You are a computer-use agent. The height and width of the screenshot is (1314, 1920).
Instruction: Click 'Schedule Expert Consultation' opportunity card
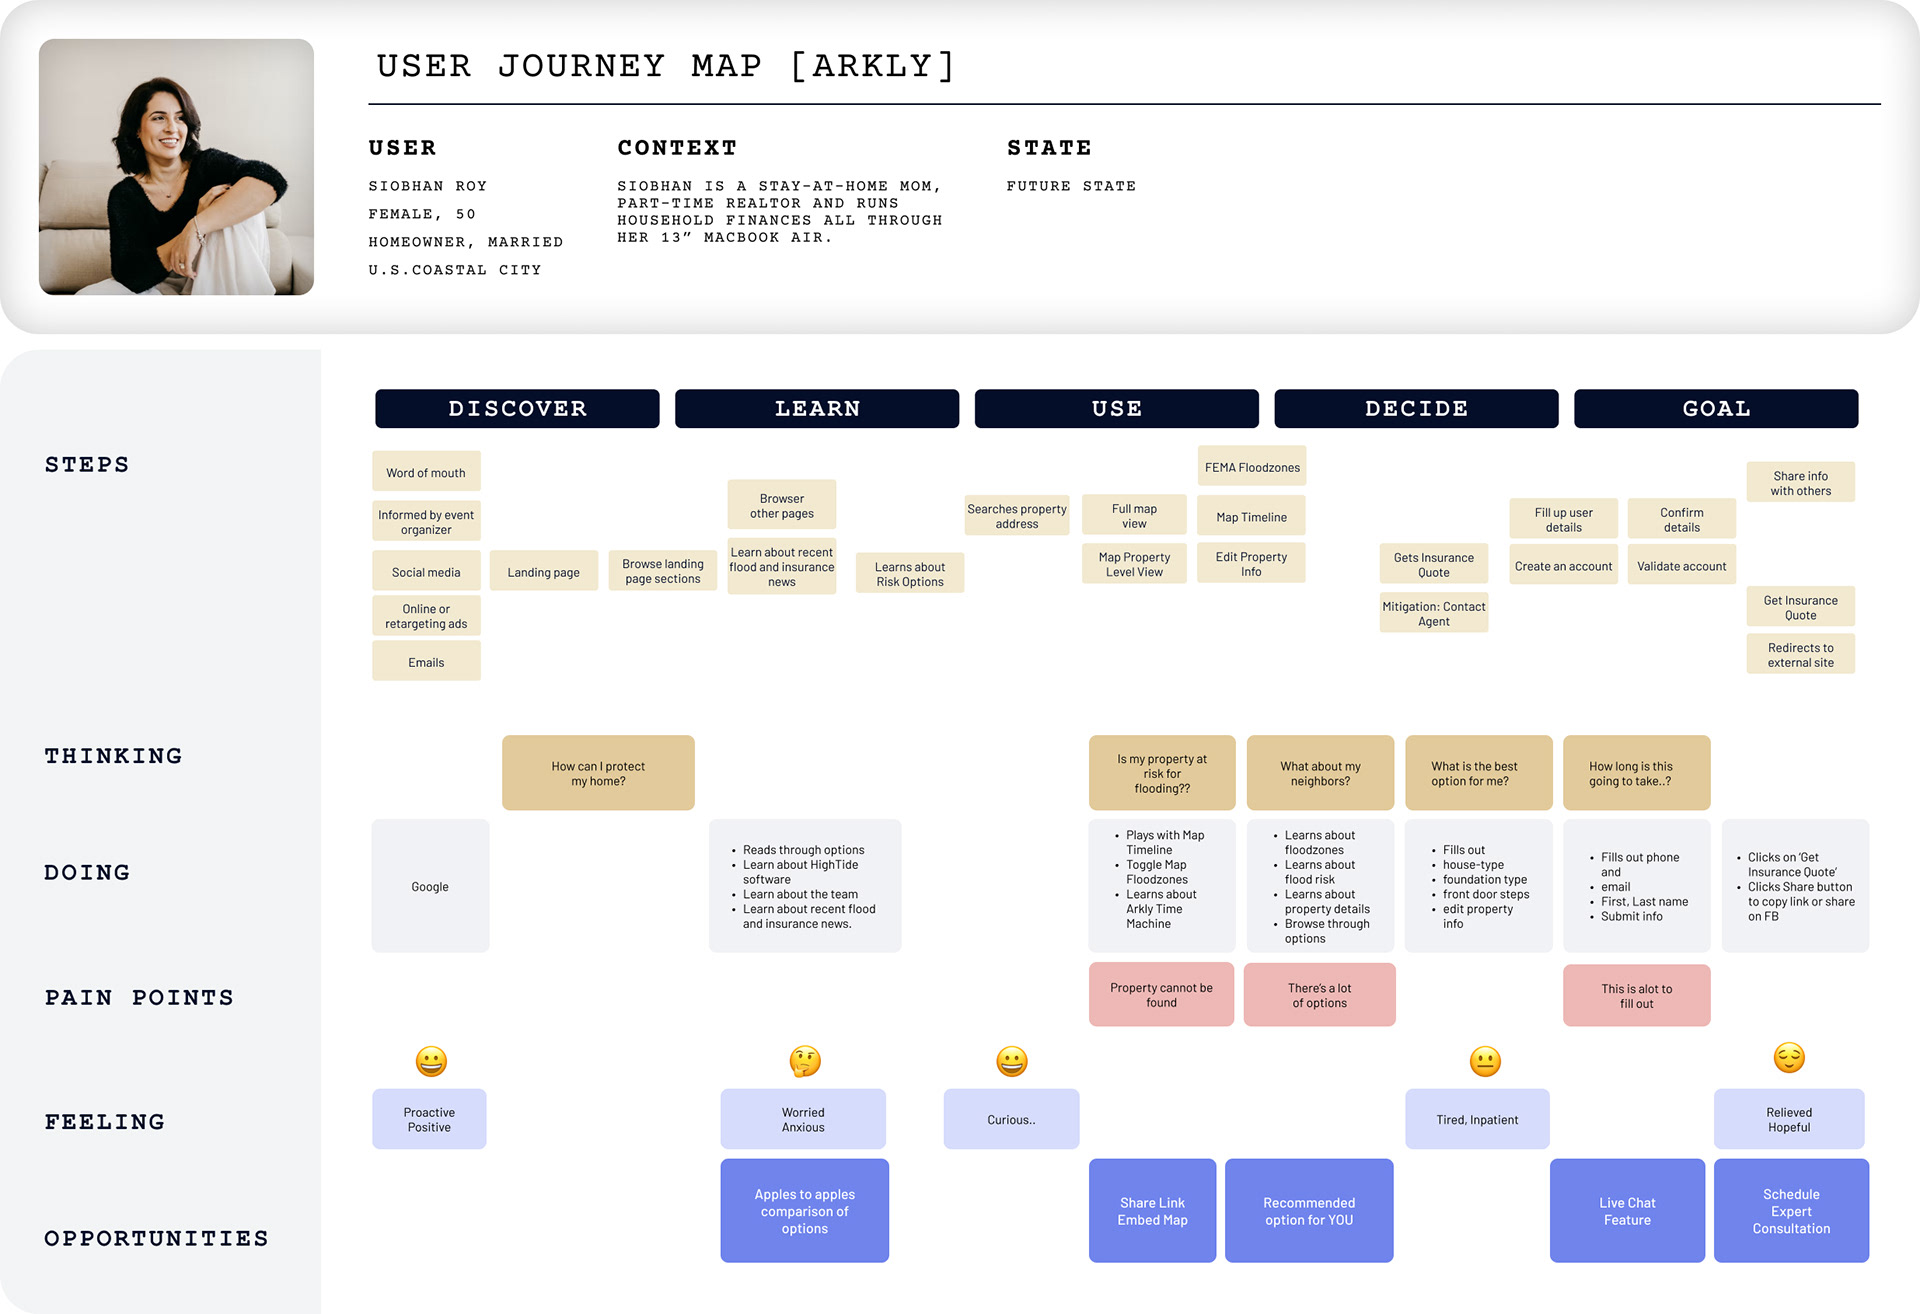click(x=1791, y=1210)
